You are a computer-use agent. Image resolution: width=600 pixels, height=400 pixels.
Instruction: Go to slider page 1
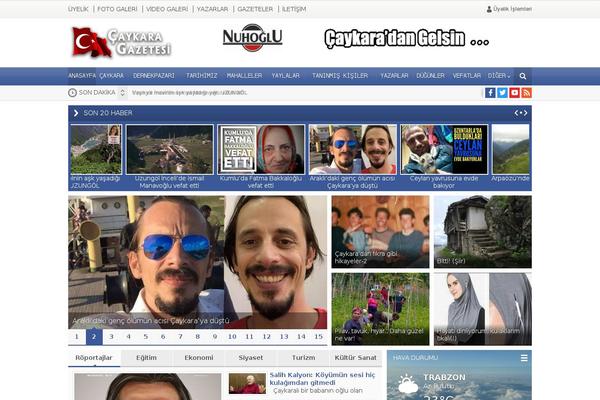point(77,337)
